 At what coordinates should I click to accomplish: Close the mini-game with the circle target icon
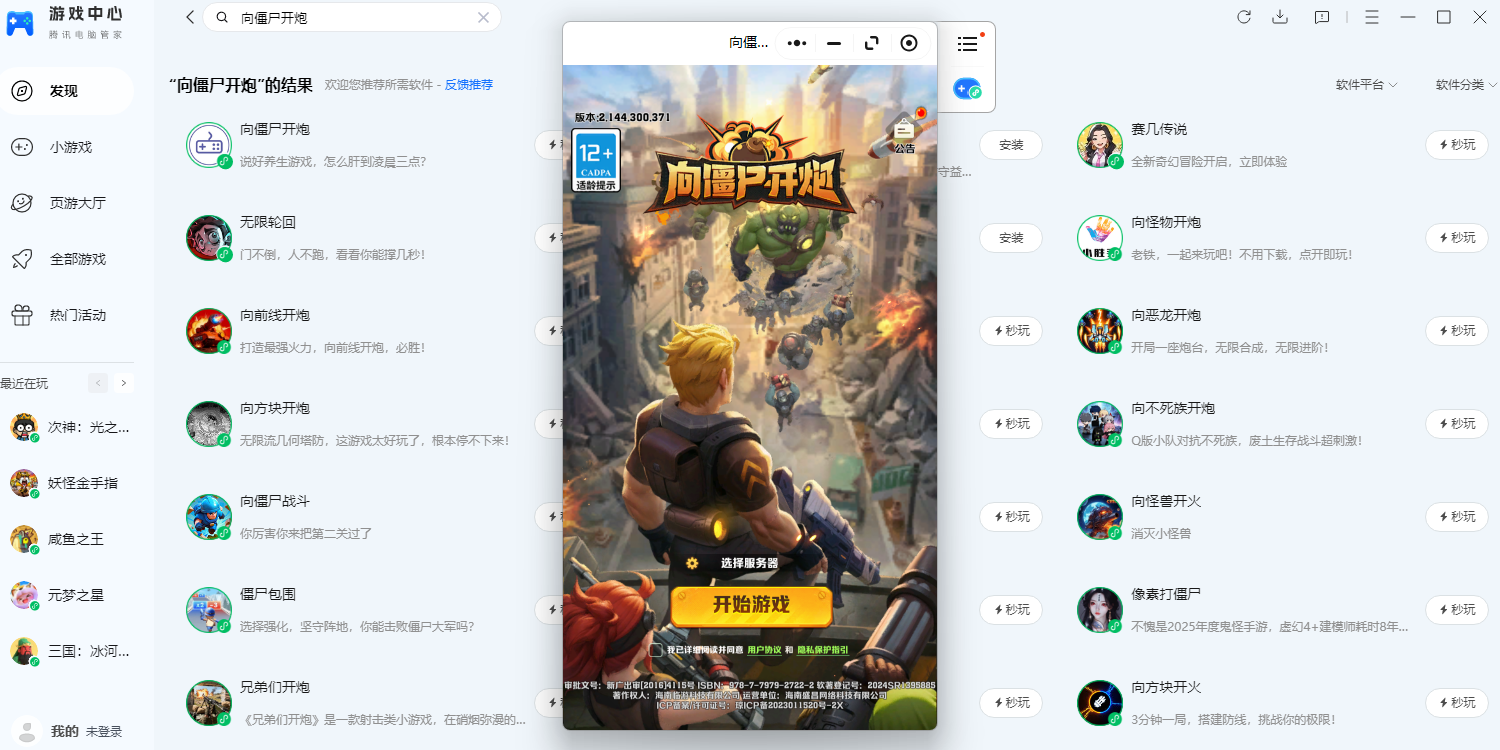(x=909, y=43)
